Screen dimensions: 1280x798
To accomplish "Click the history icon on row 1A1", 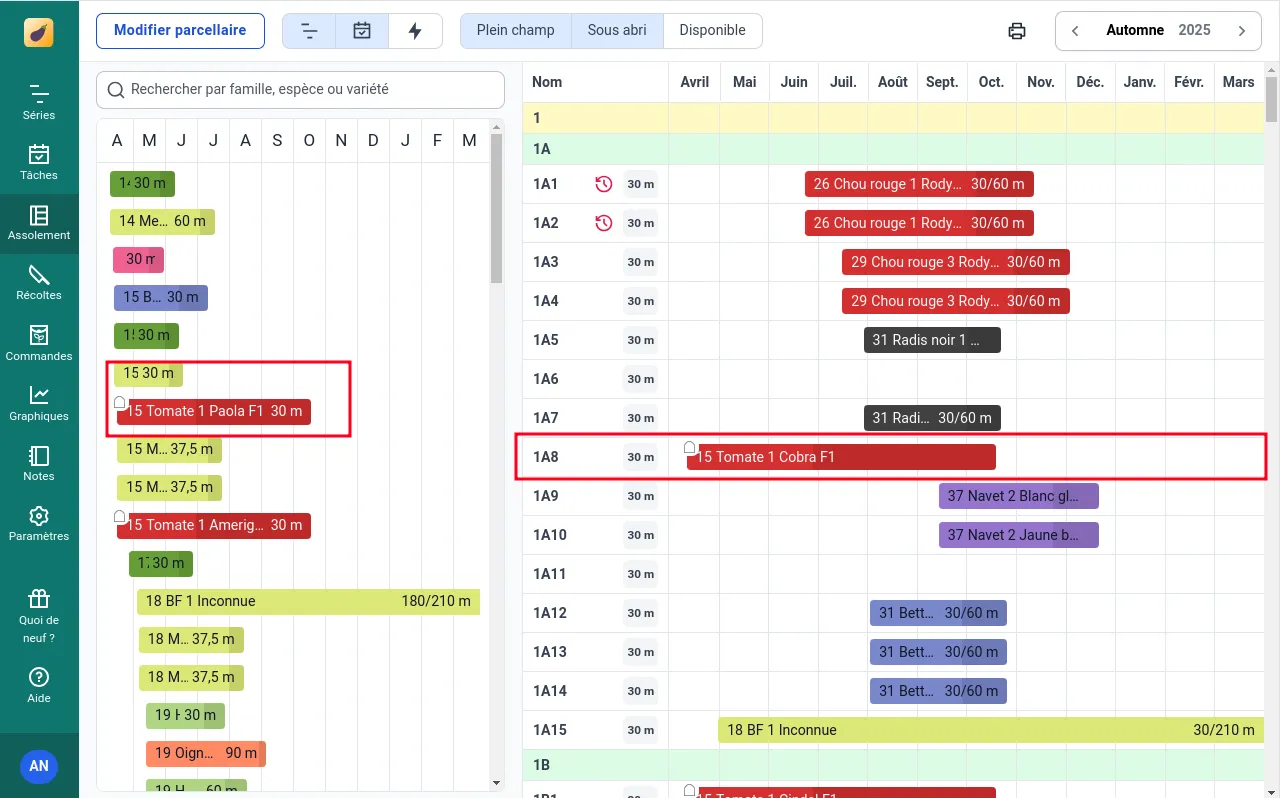I will tap(603, 184).
